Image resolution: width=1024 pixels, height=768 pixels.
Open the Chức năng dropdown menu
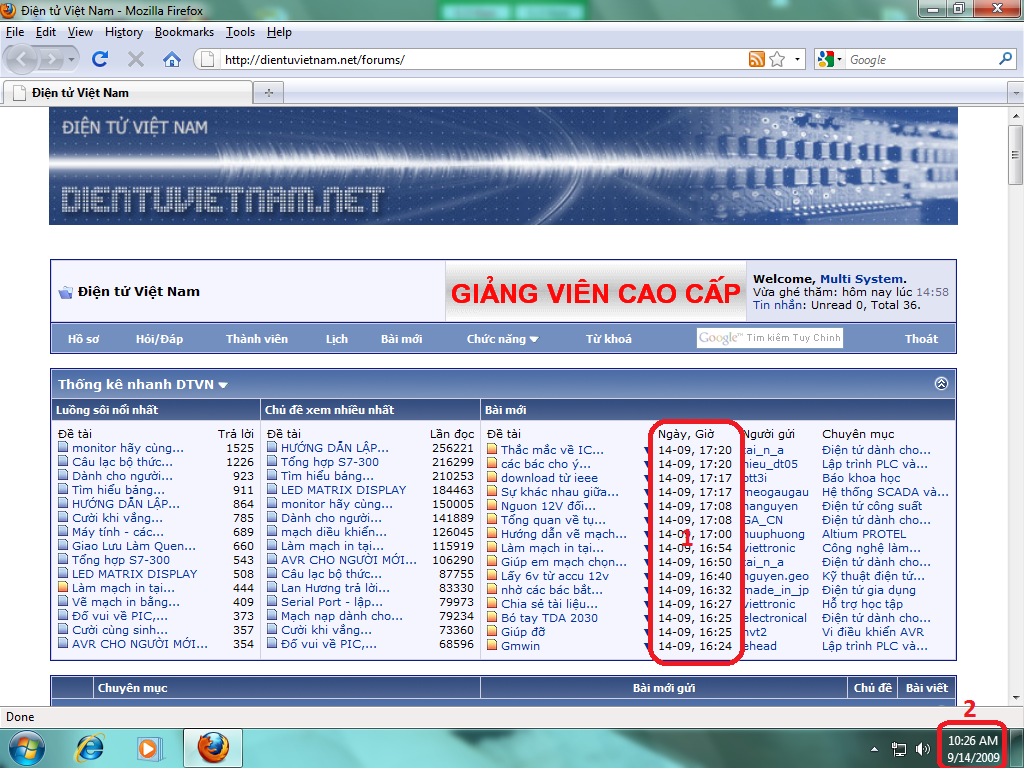pyautogui.click(x=502, y=339)
